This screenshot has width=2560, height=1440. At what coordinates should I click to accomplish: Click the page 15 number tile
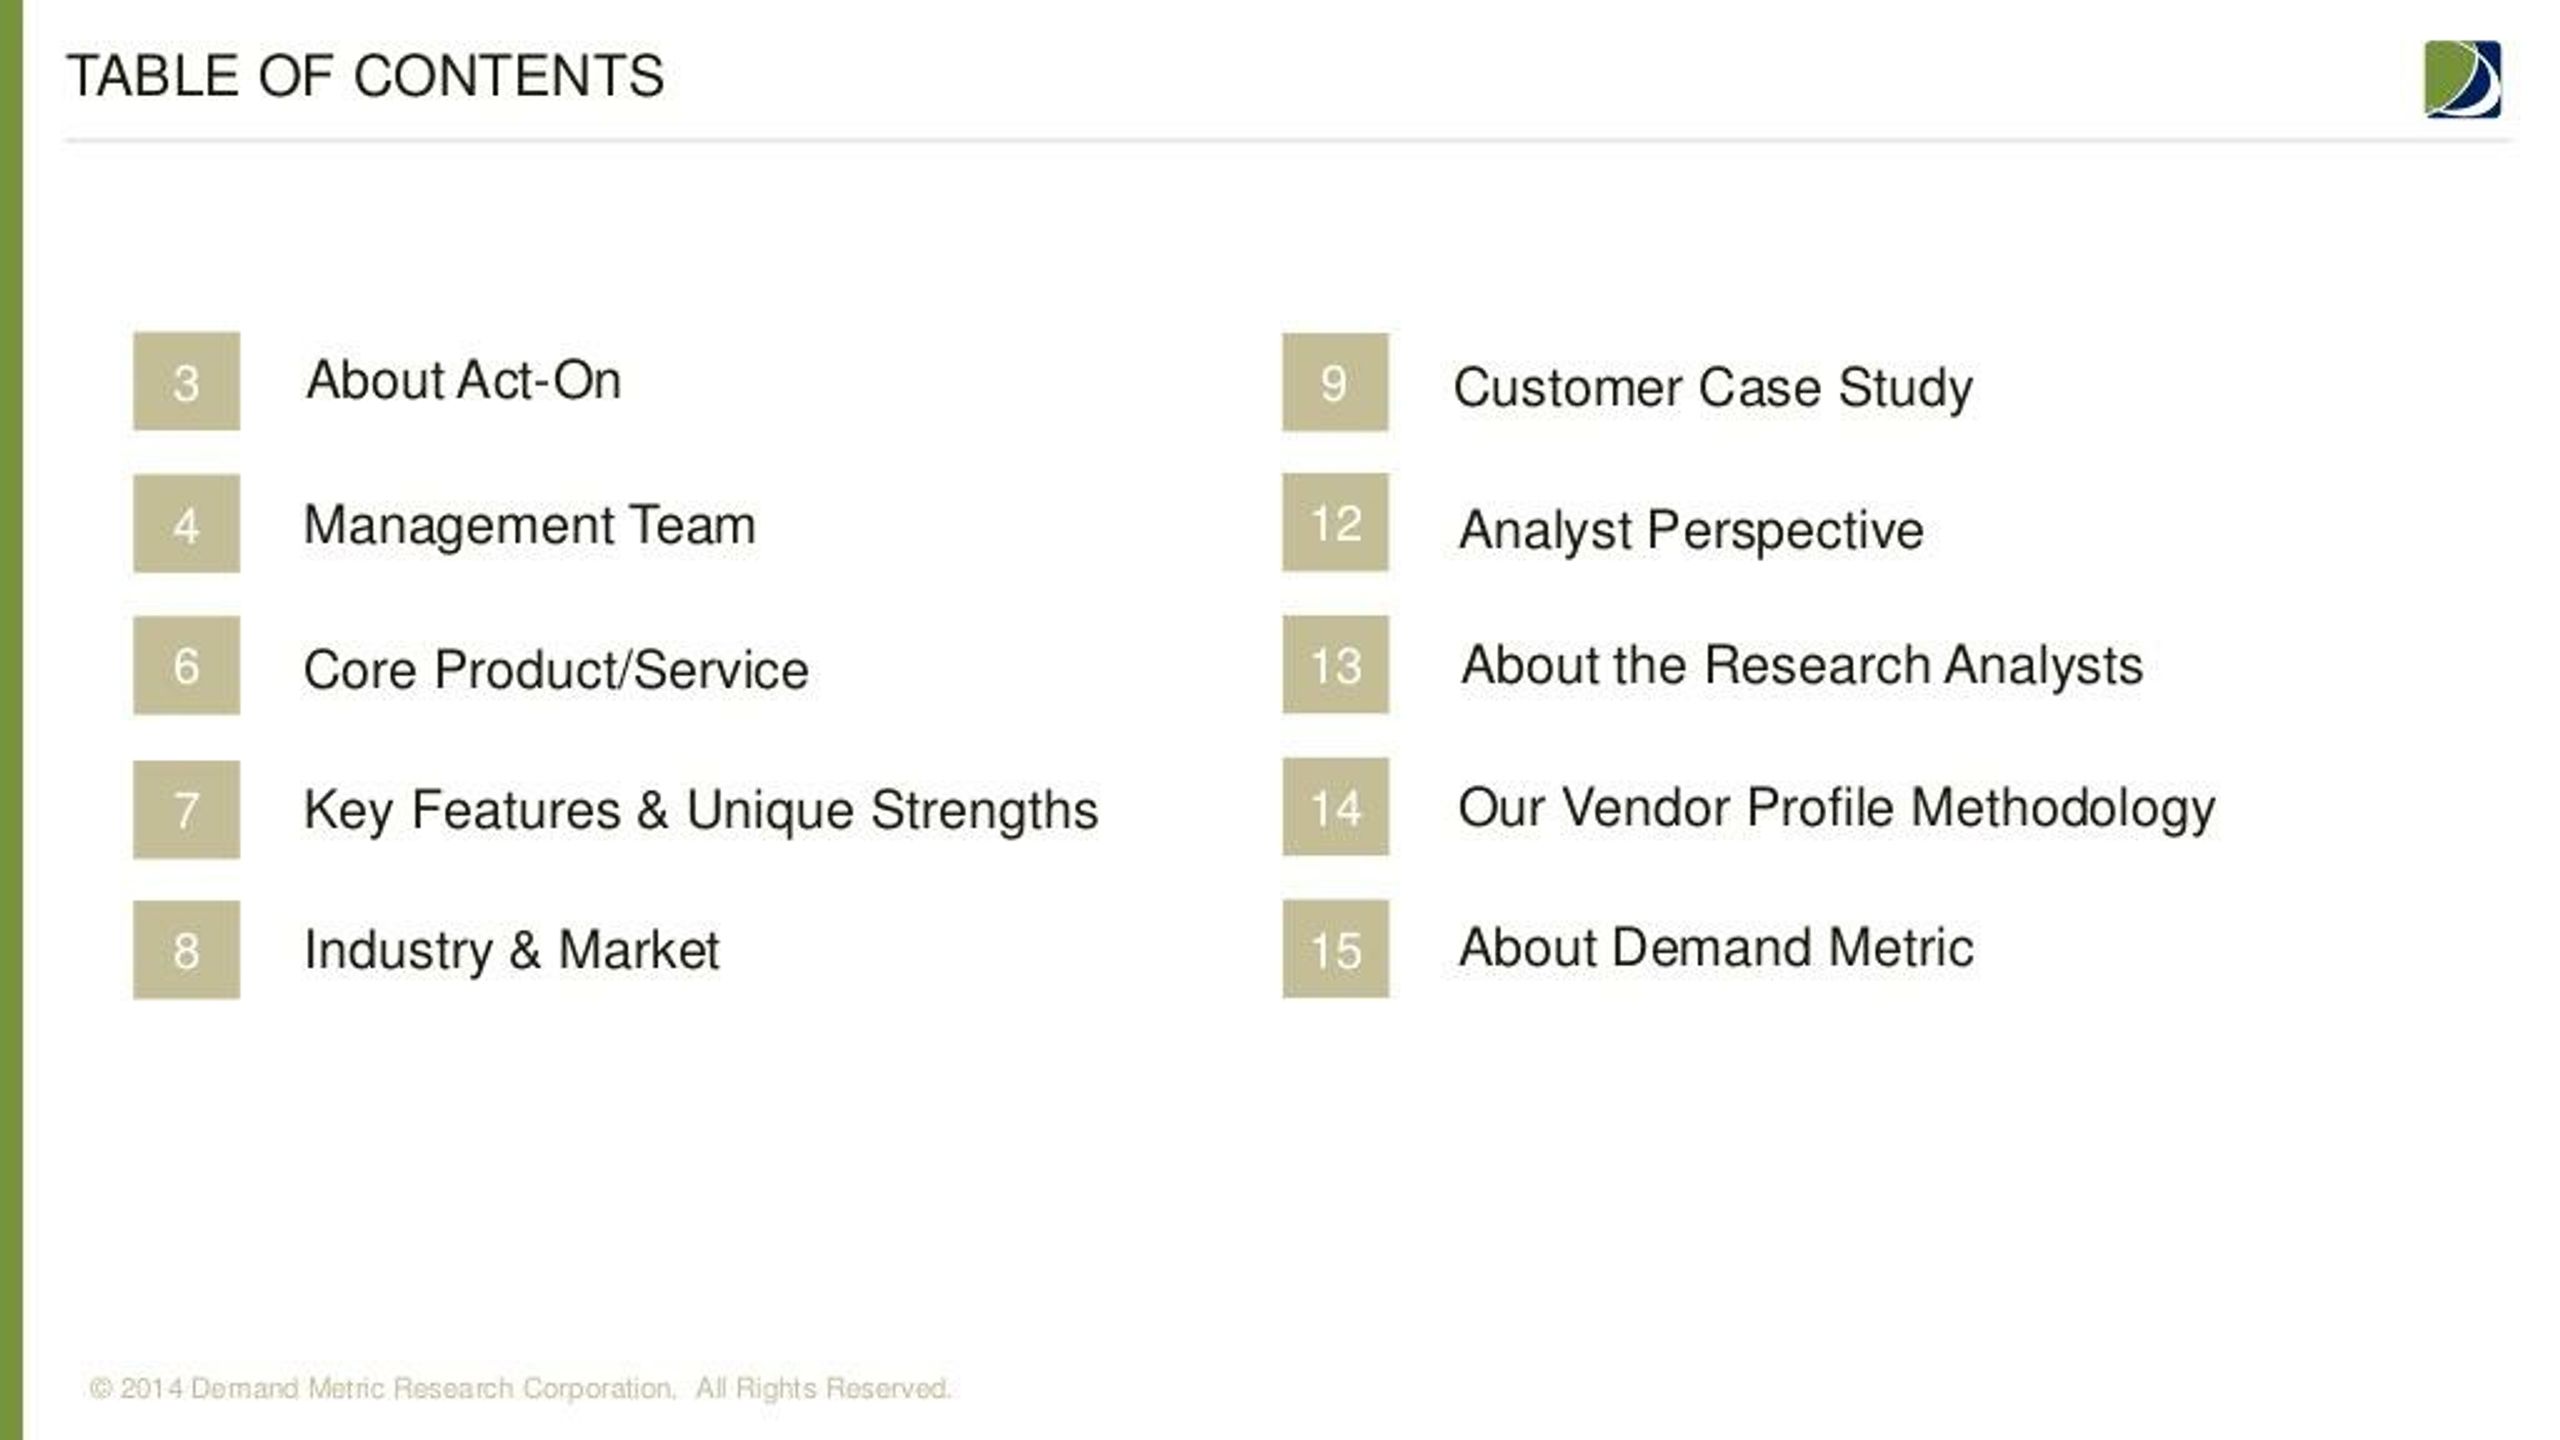tap(1335, 948)
